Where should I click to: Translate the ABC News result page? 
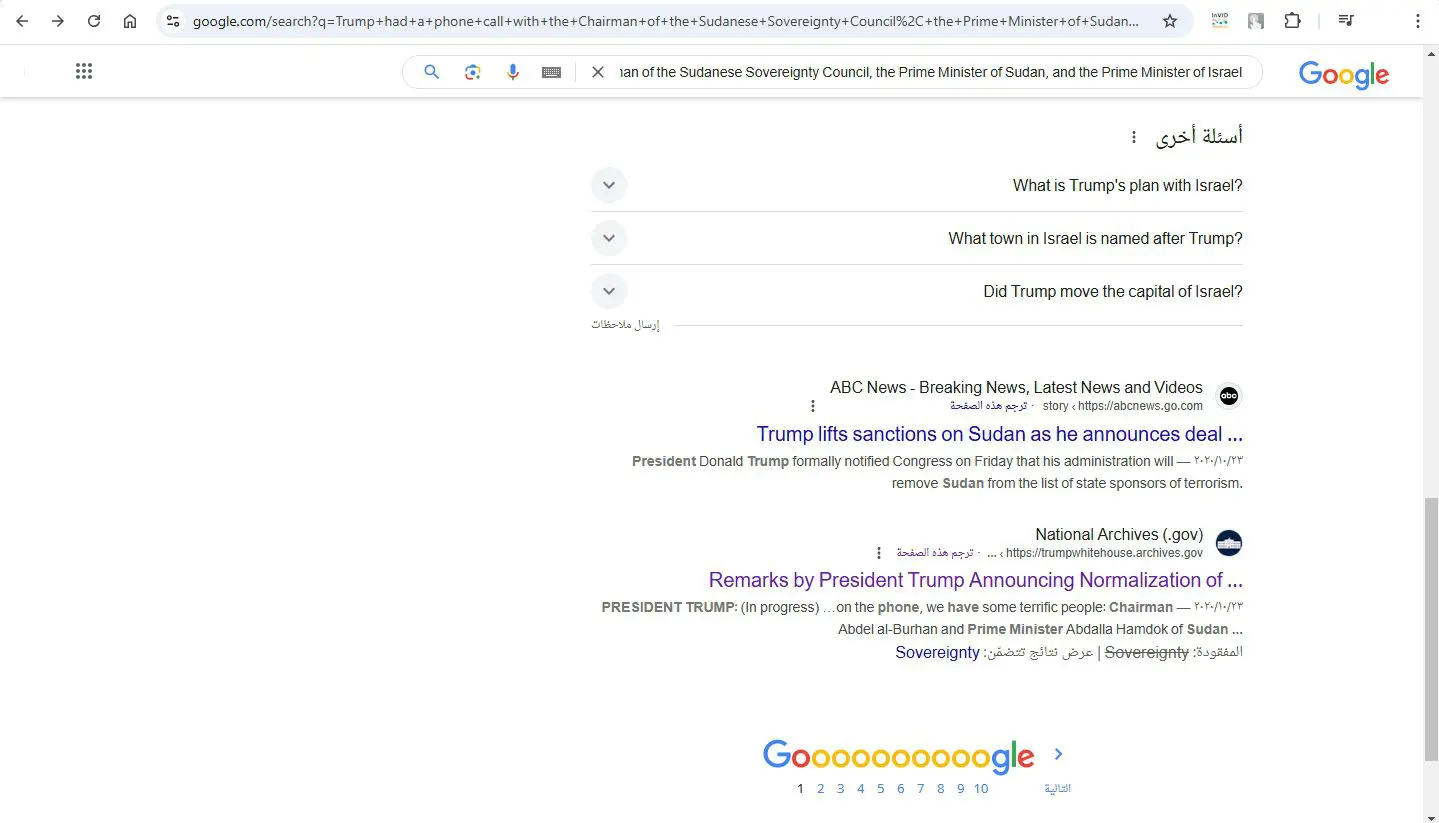click(x=988, y=406)
